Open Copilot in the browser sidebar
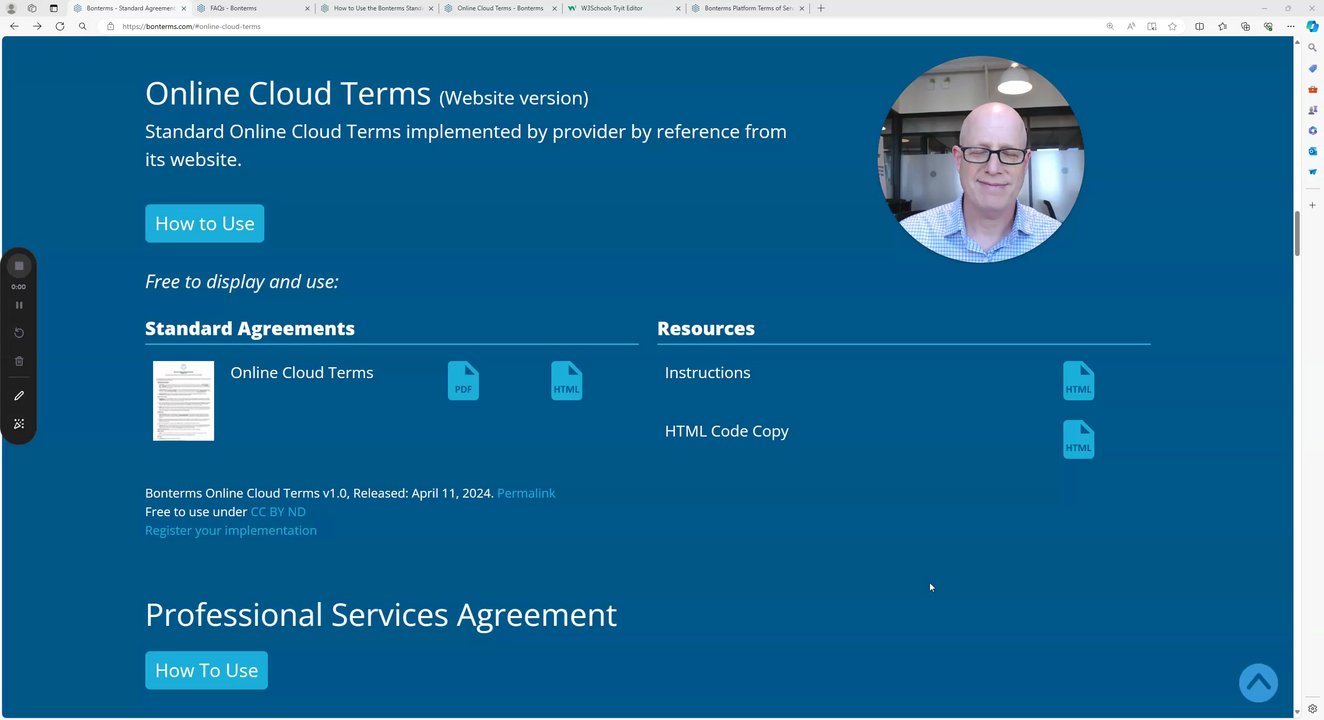Screen dimensions: 1324x720 point(1311,26)
